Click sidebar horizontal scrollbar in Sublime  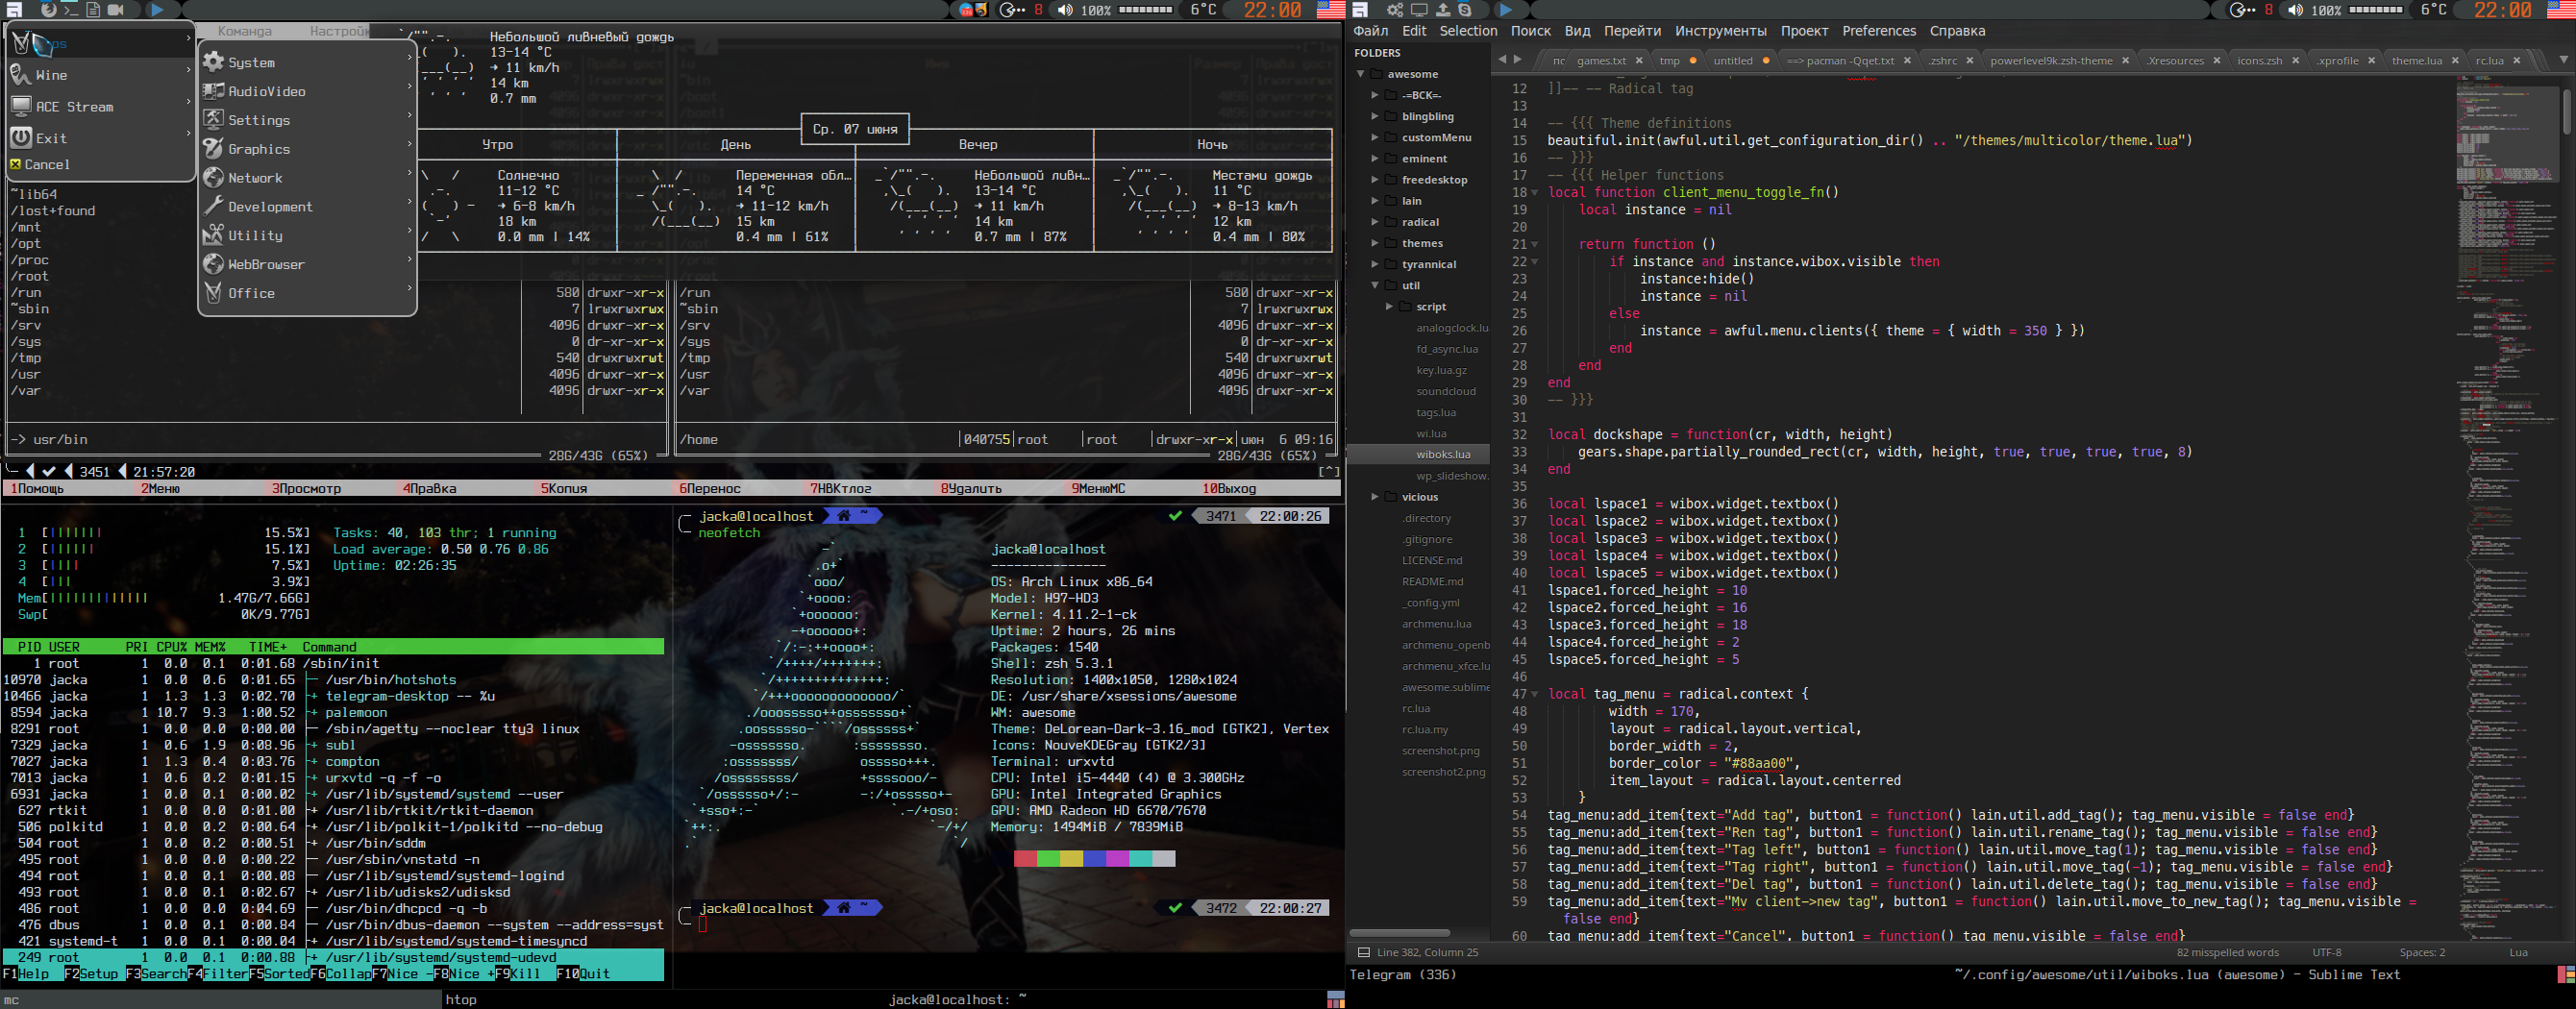(1400, 932)
